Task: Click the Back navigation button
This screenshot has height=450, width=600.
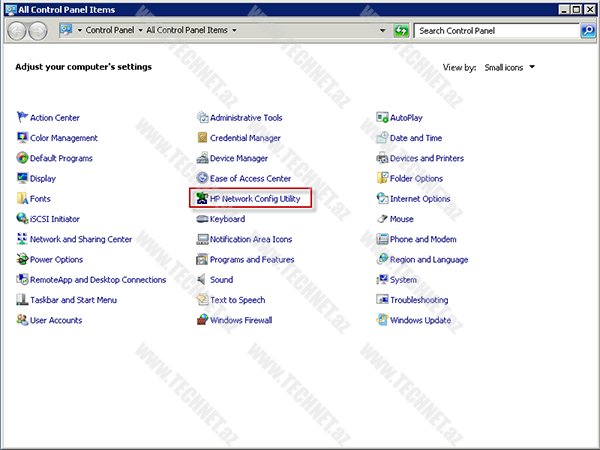Action: point(17,31)
